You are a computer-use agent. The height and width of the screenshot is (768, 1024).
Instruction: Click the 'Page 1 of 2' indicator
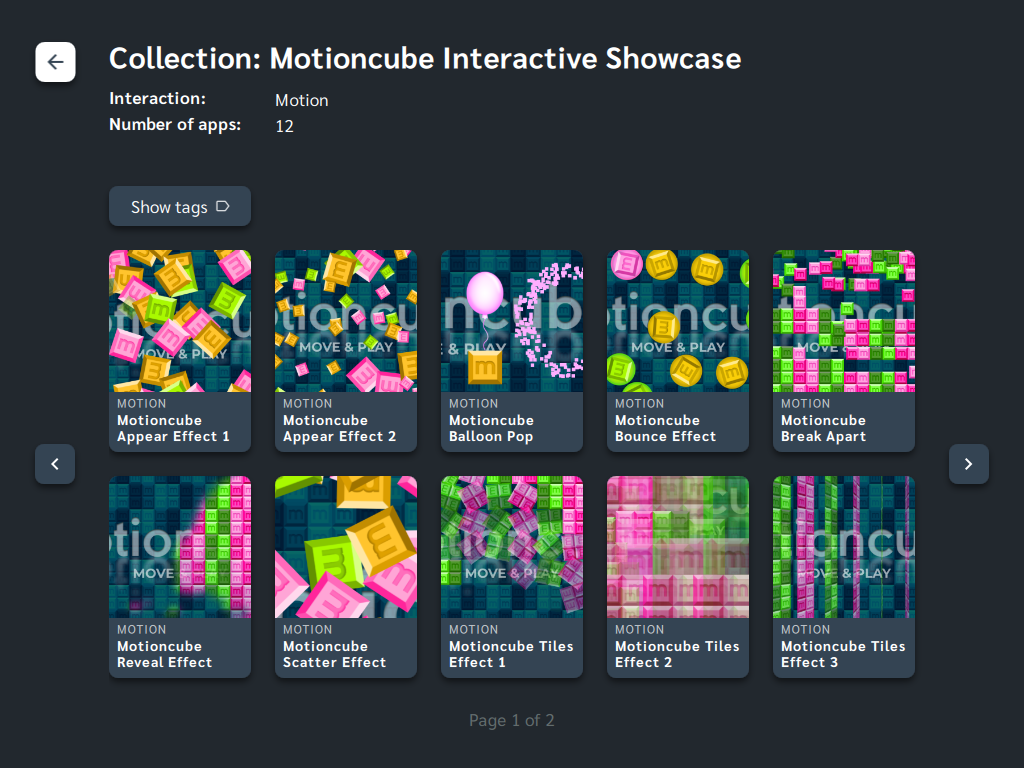point(511,720)
